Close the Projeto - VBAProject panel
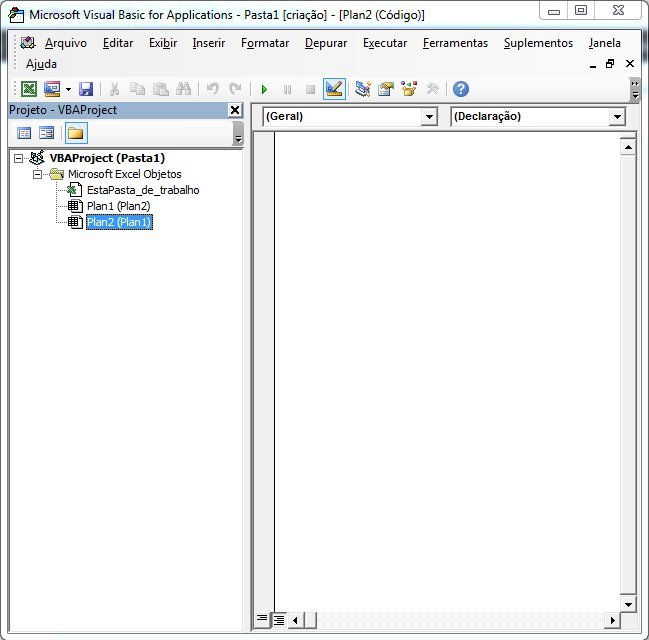The height and width of the screenshot is (640, 649). (x=235, y=110)
